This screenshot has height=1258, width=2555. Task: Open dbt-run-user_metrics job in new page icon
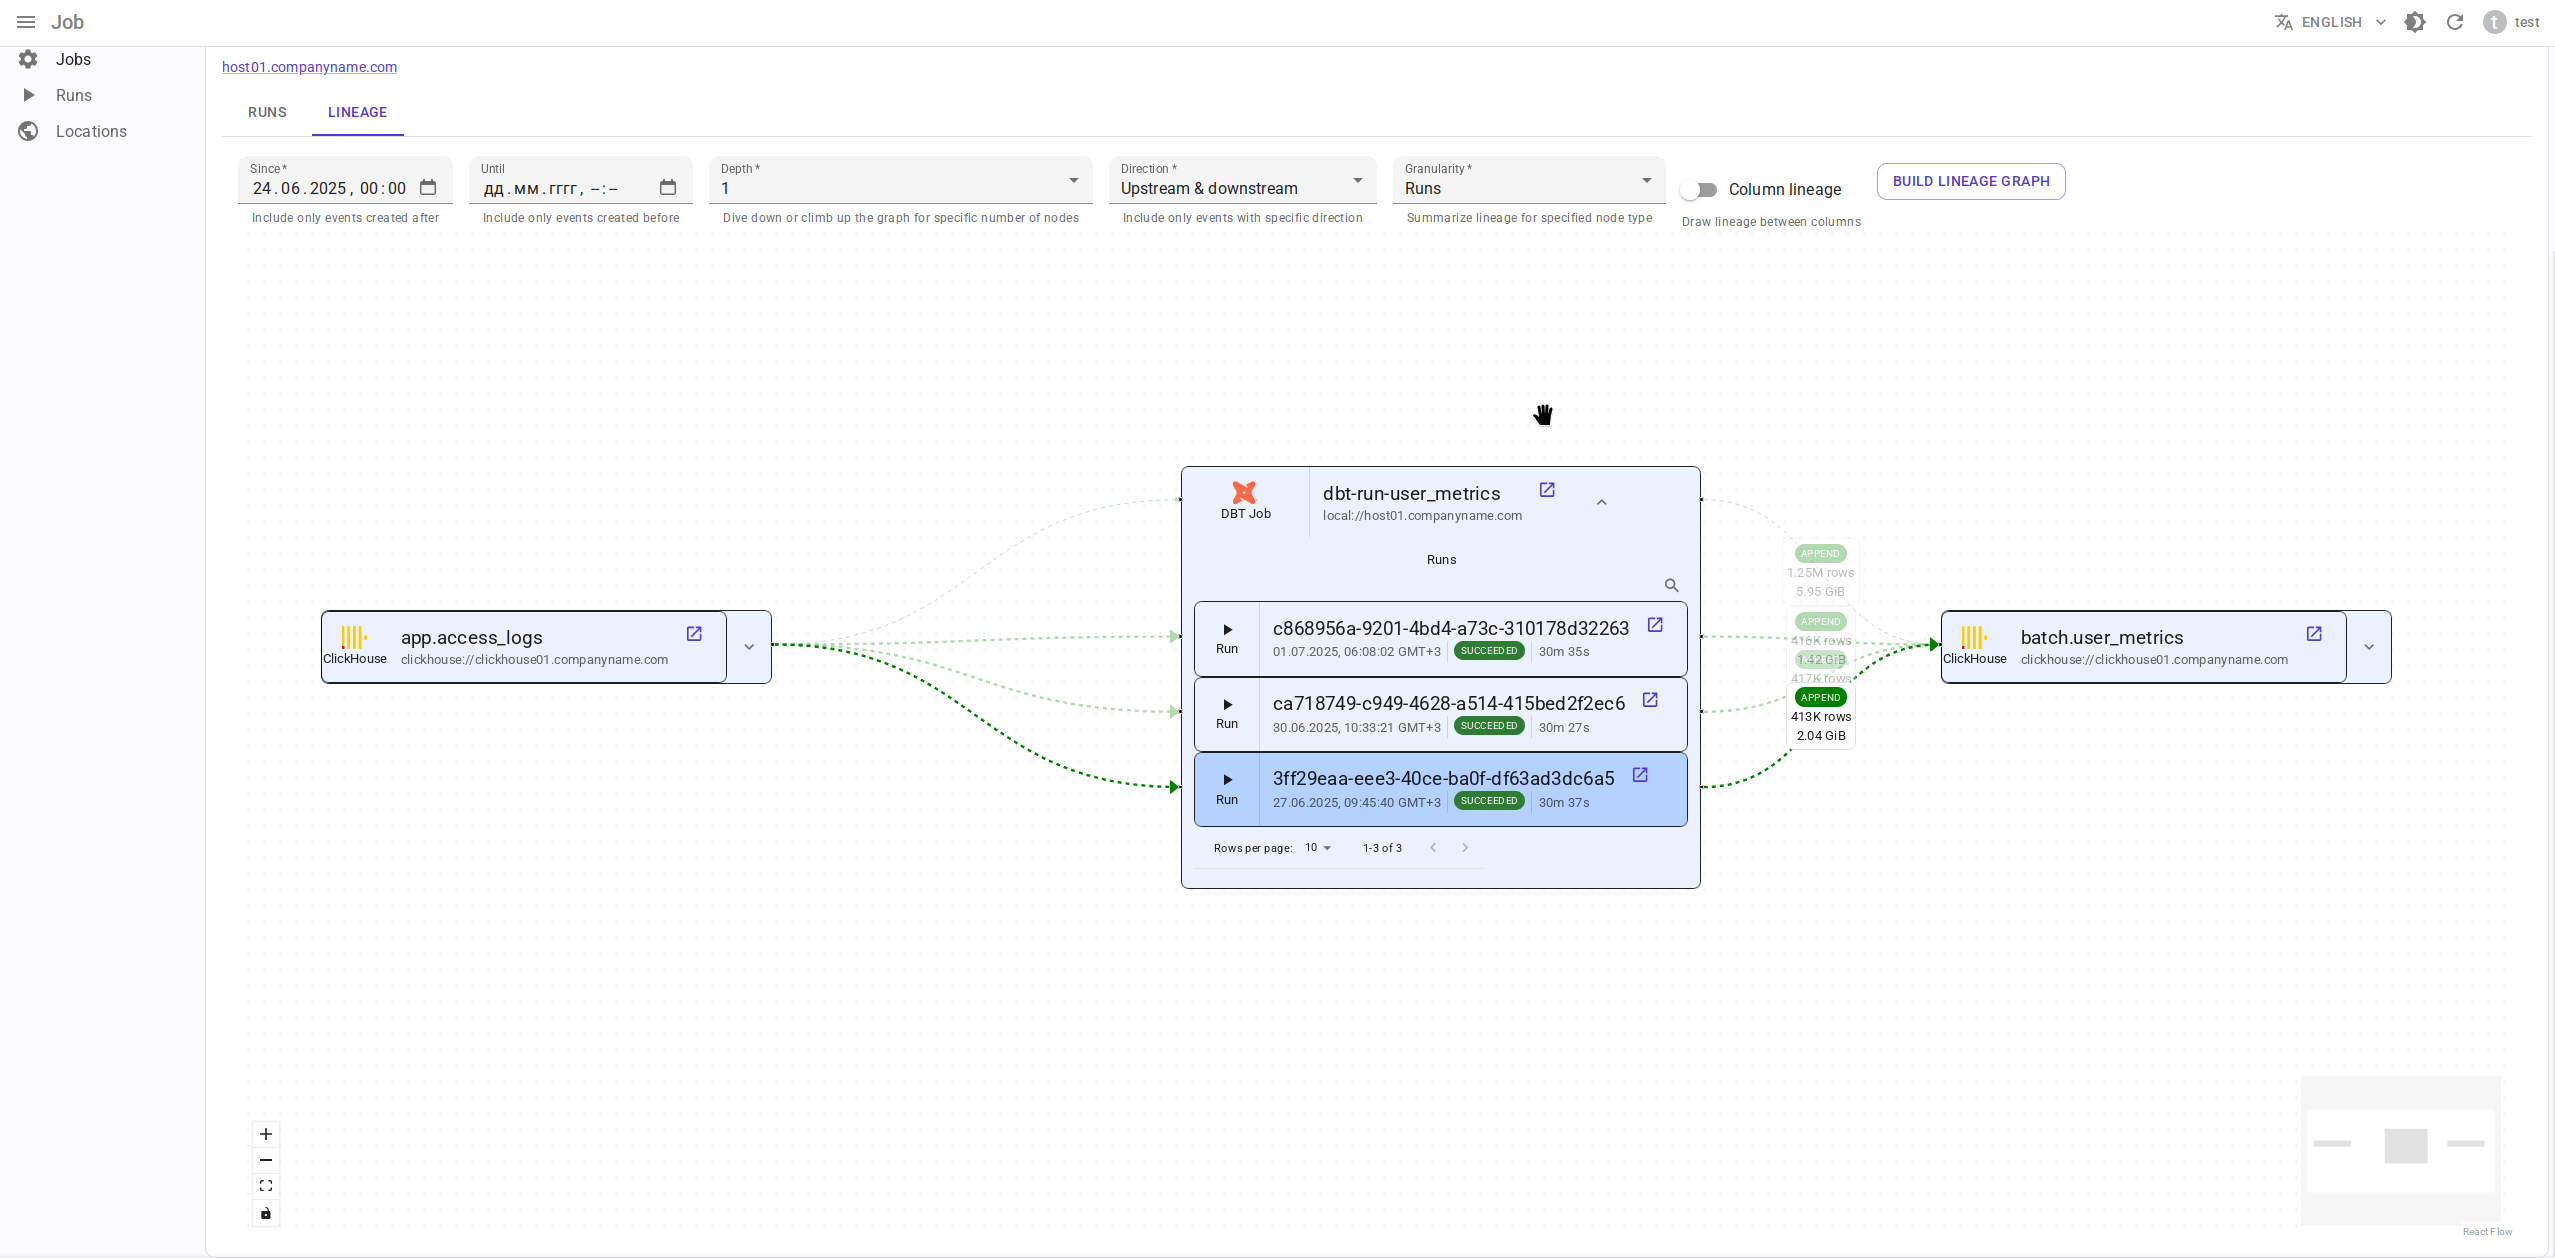coord(1547,490)
